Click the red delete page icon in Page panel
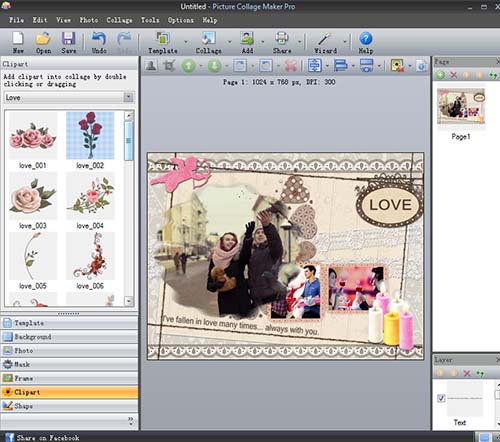Image resolution: width=500 pixels, height=442 pixels. pos(454,75)
